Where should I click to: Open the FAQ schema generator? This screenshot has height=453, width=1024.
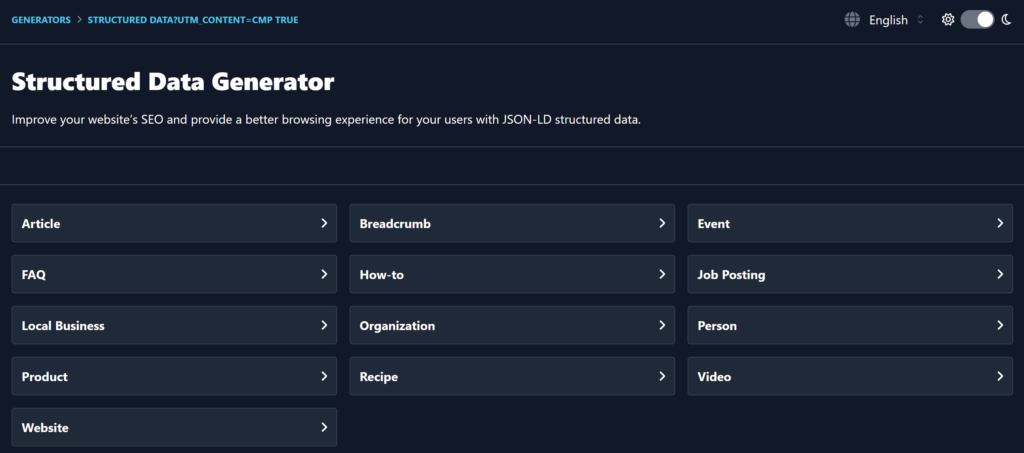174,274
